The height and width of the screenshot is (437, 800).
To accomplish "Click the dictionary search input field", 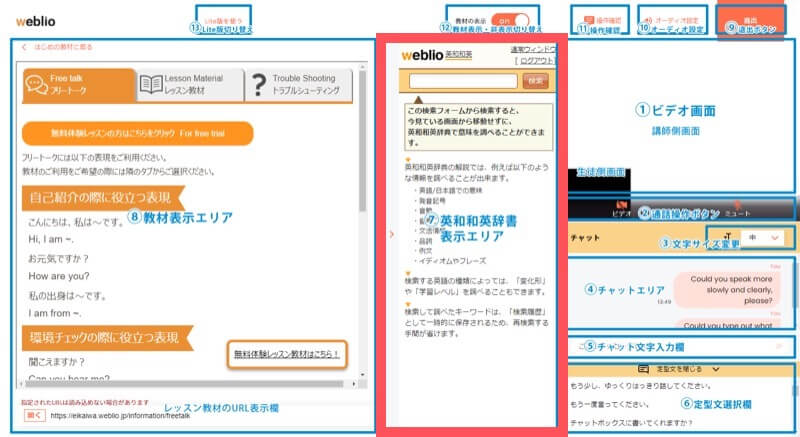I will (x=463, y=80).
